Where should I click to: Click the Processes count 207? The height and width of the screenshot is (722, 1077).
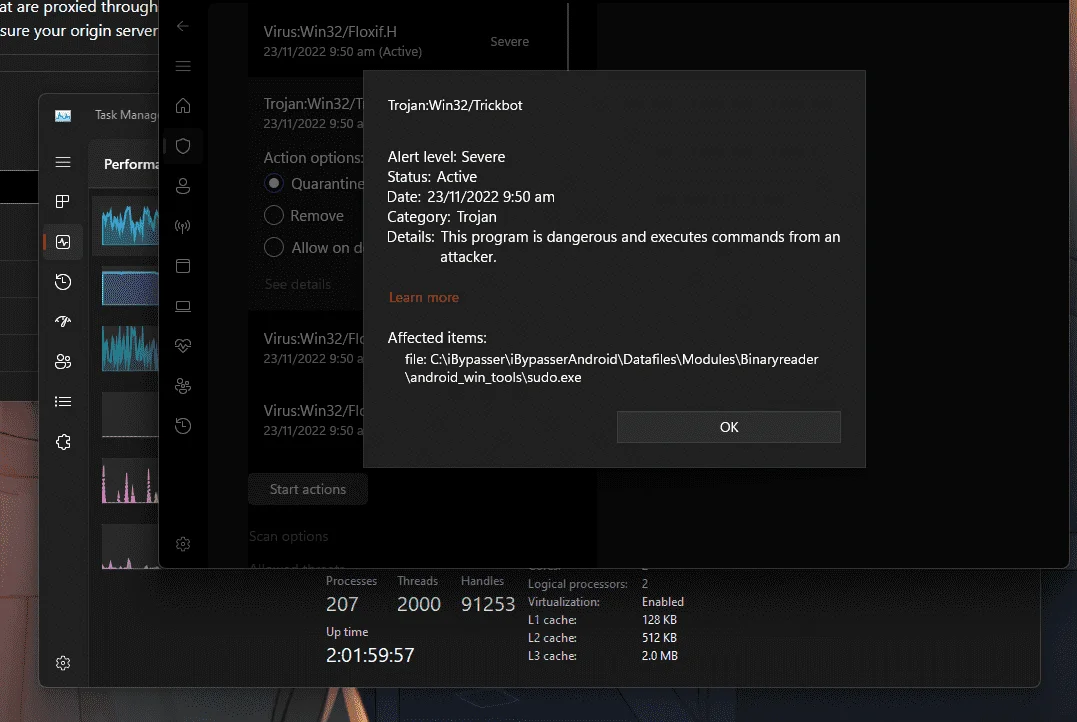(342, 604)
